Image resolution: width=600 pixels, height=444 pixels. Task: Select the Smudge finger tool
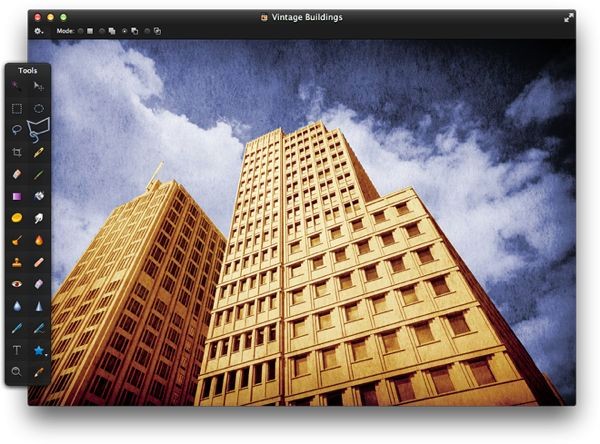coord(39,218)
